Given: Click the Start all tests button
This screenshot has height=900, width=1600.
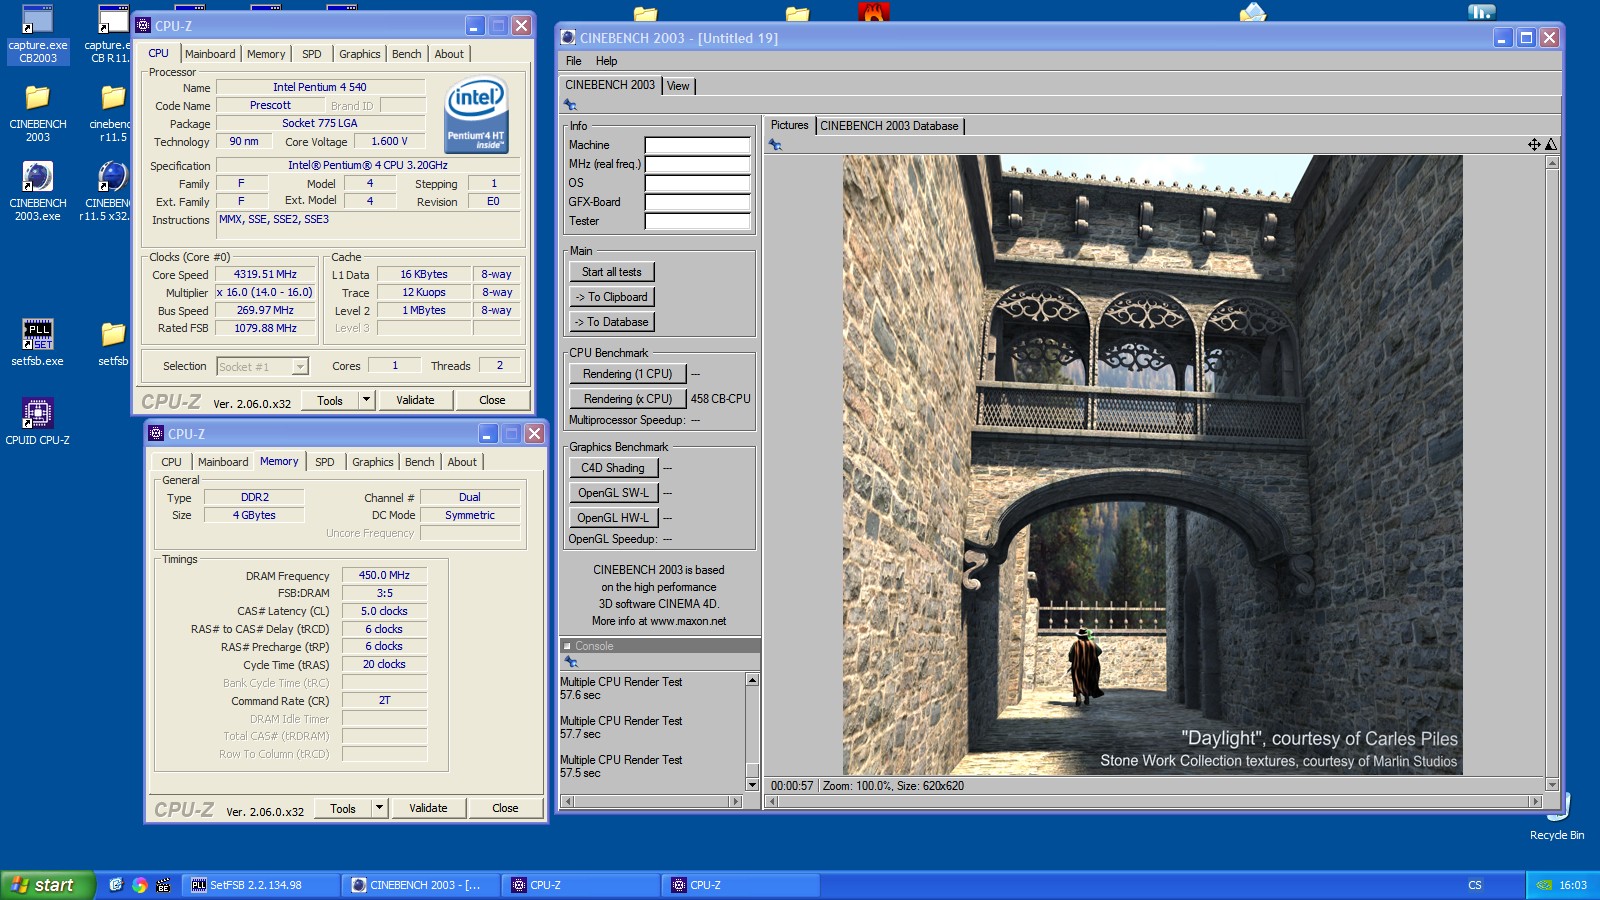Looking at the screenshot, I should pyautogui.click(x=612, y=272).
